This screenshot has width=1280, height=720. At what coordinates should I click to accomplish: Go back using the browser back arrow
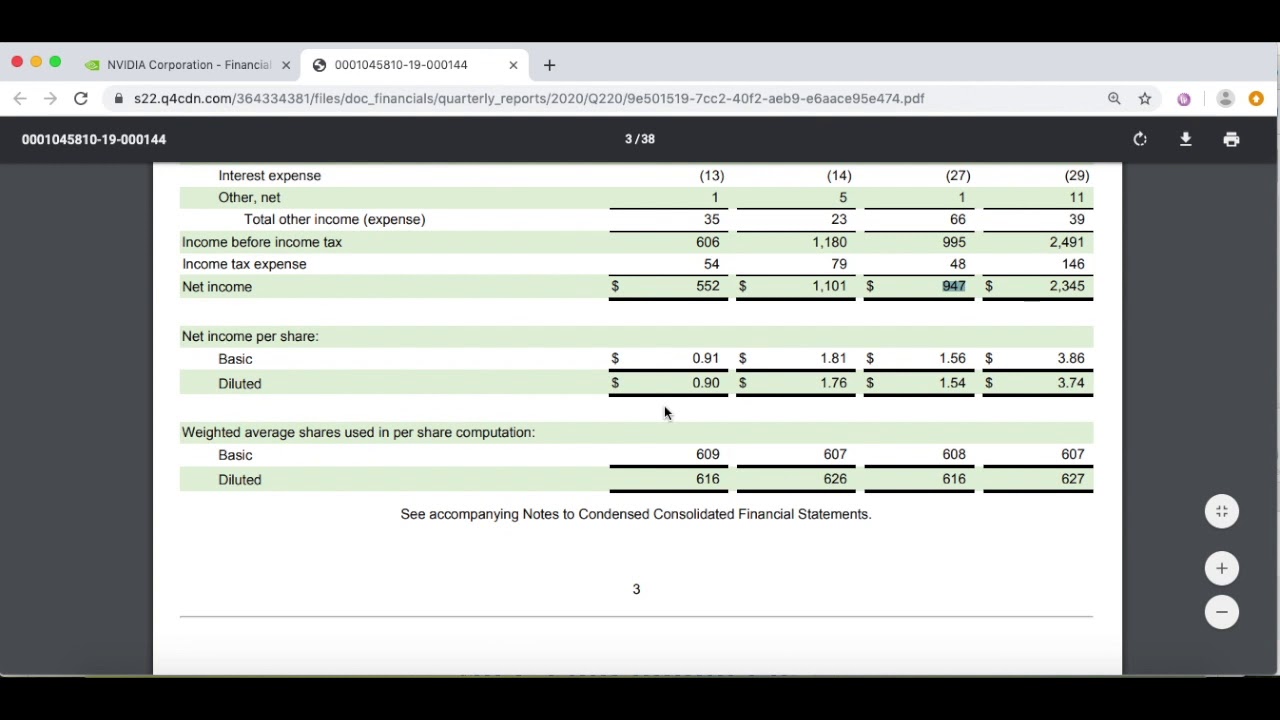pos(20,98)
